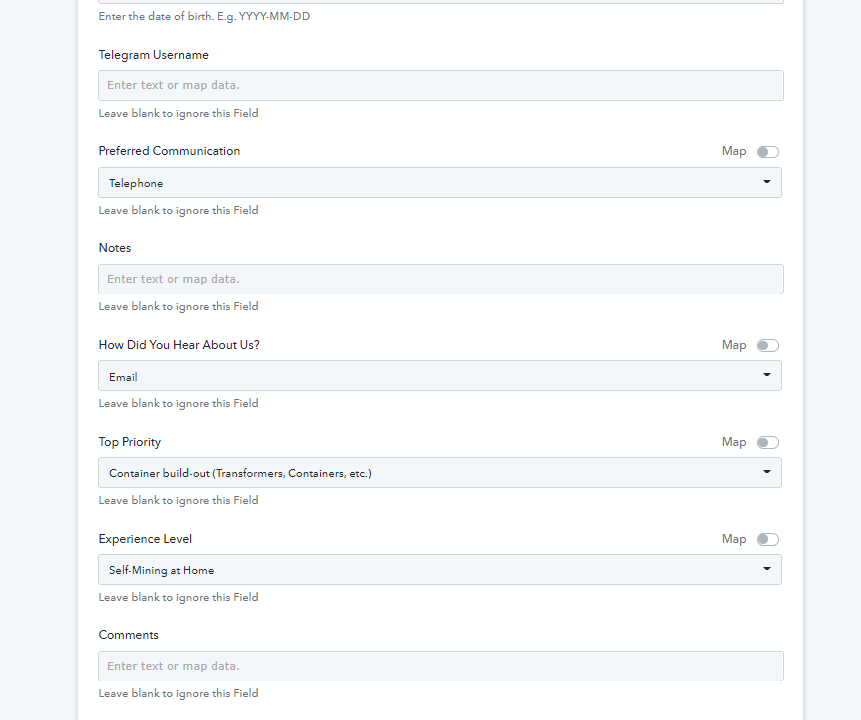Toggle Map switch for Preferred Communication
This screenshot has width=861, height=720.
click(768, 152)
